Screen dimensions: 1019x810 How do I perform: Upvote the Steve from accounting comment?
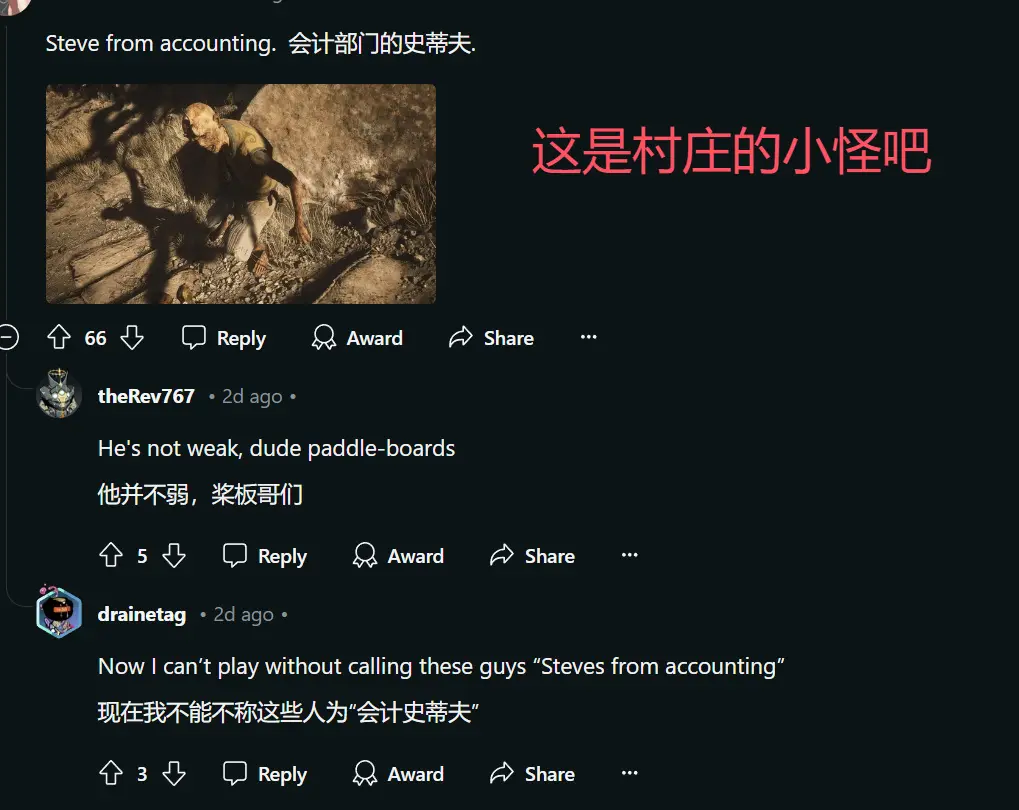(59, 337)
